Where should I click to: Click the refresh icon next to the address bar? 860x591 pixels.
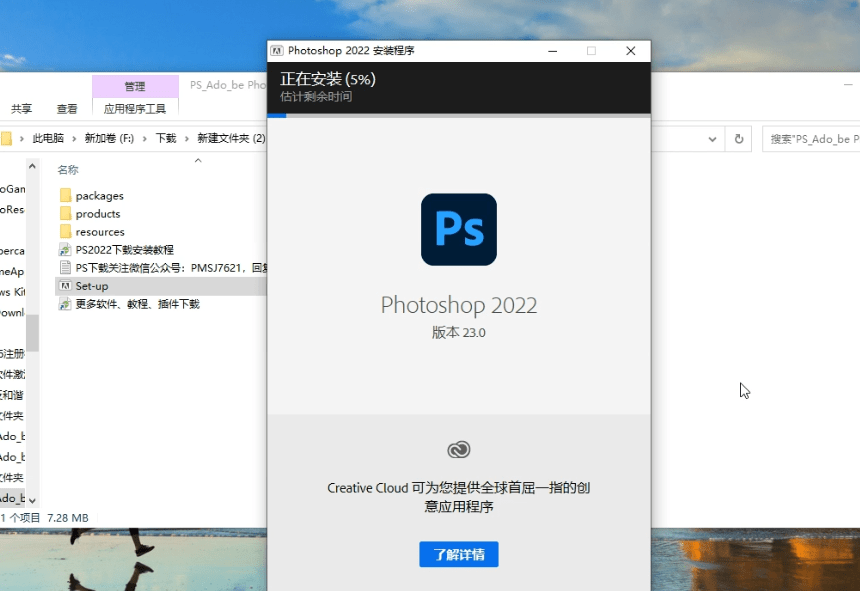tap(738, 139)
